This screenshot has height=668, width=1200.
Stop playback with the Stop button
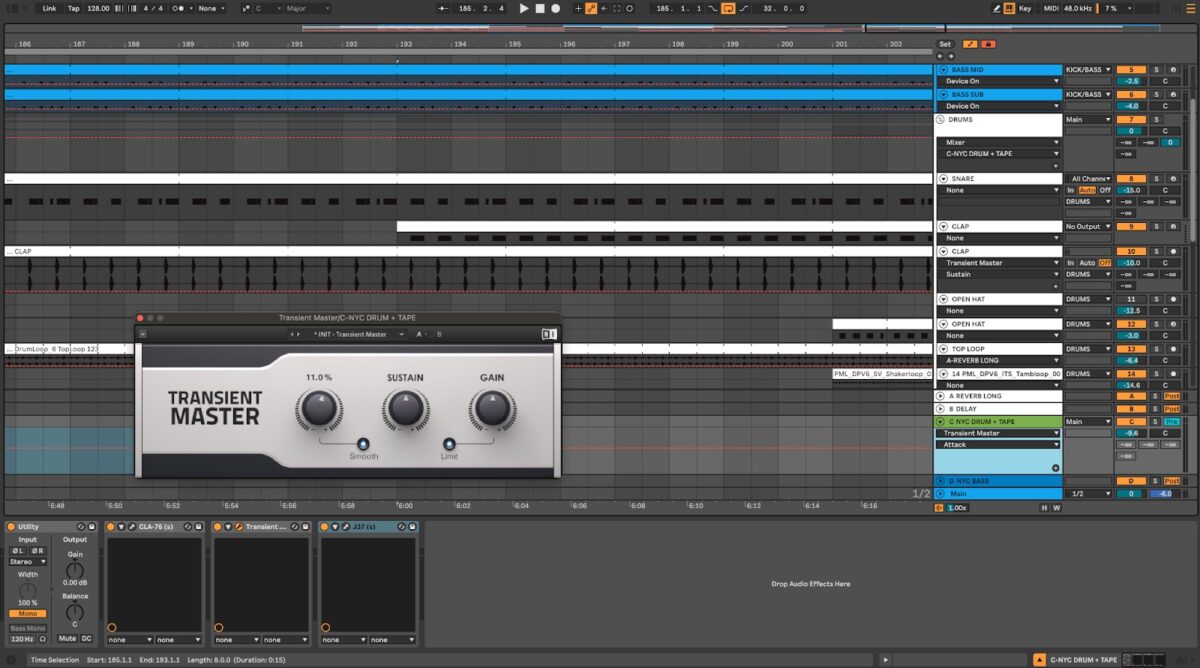(540, 8)
